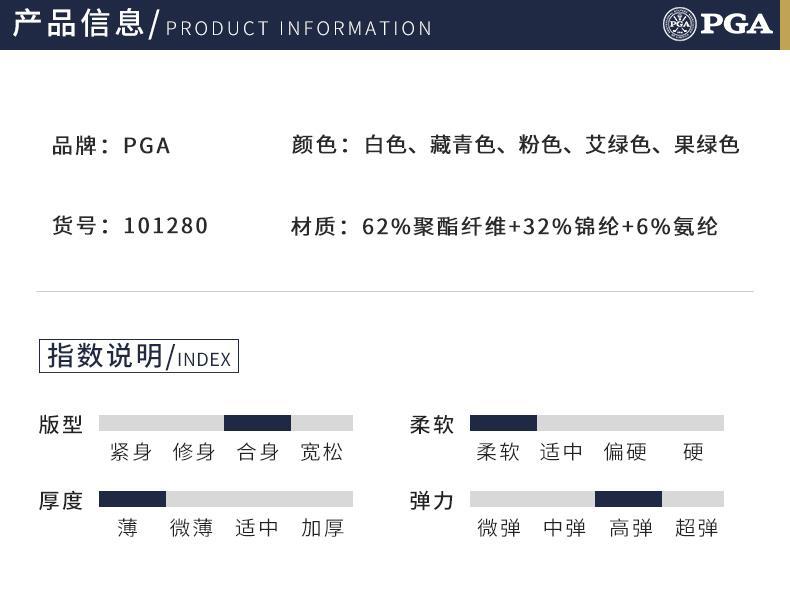Click the 厚度 thickness slider bar
The width and height of the screenshot is (790, 615).
tap(225, 499)
